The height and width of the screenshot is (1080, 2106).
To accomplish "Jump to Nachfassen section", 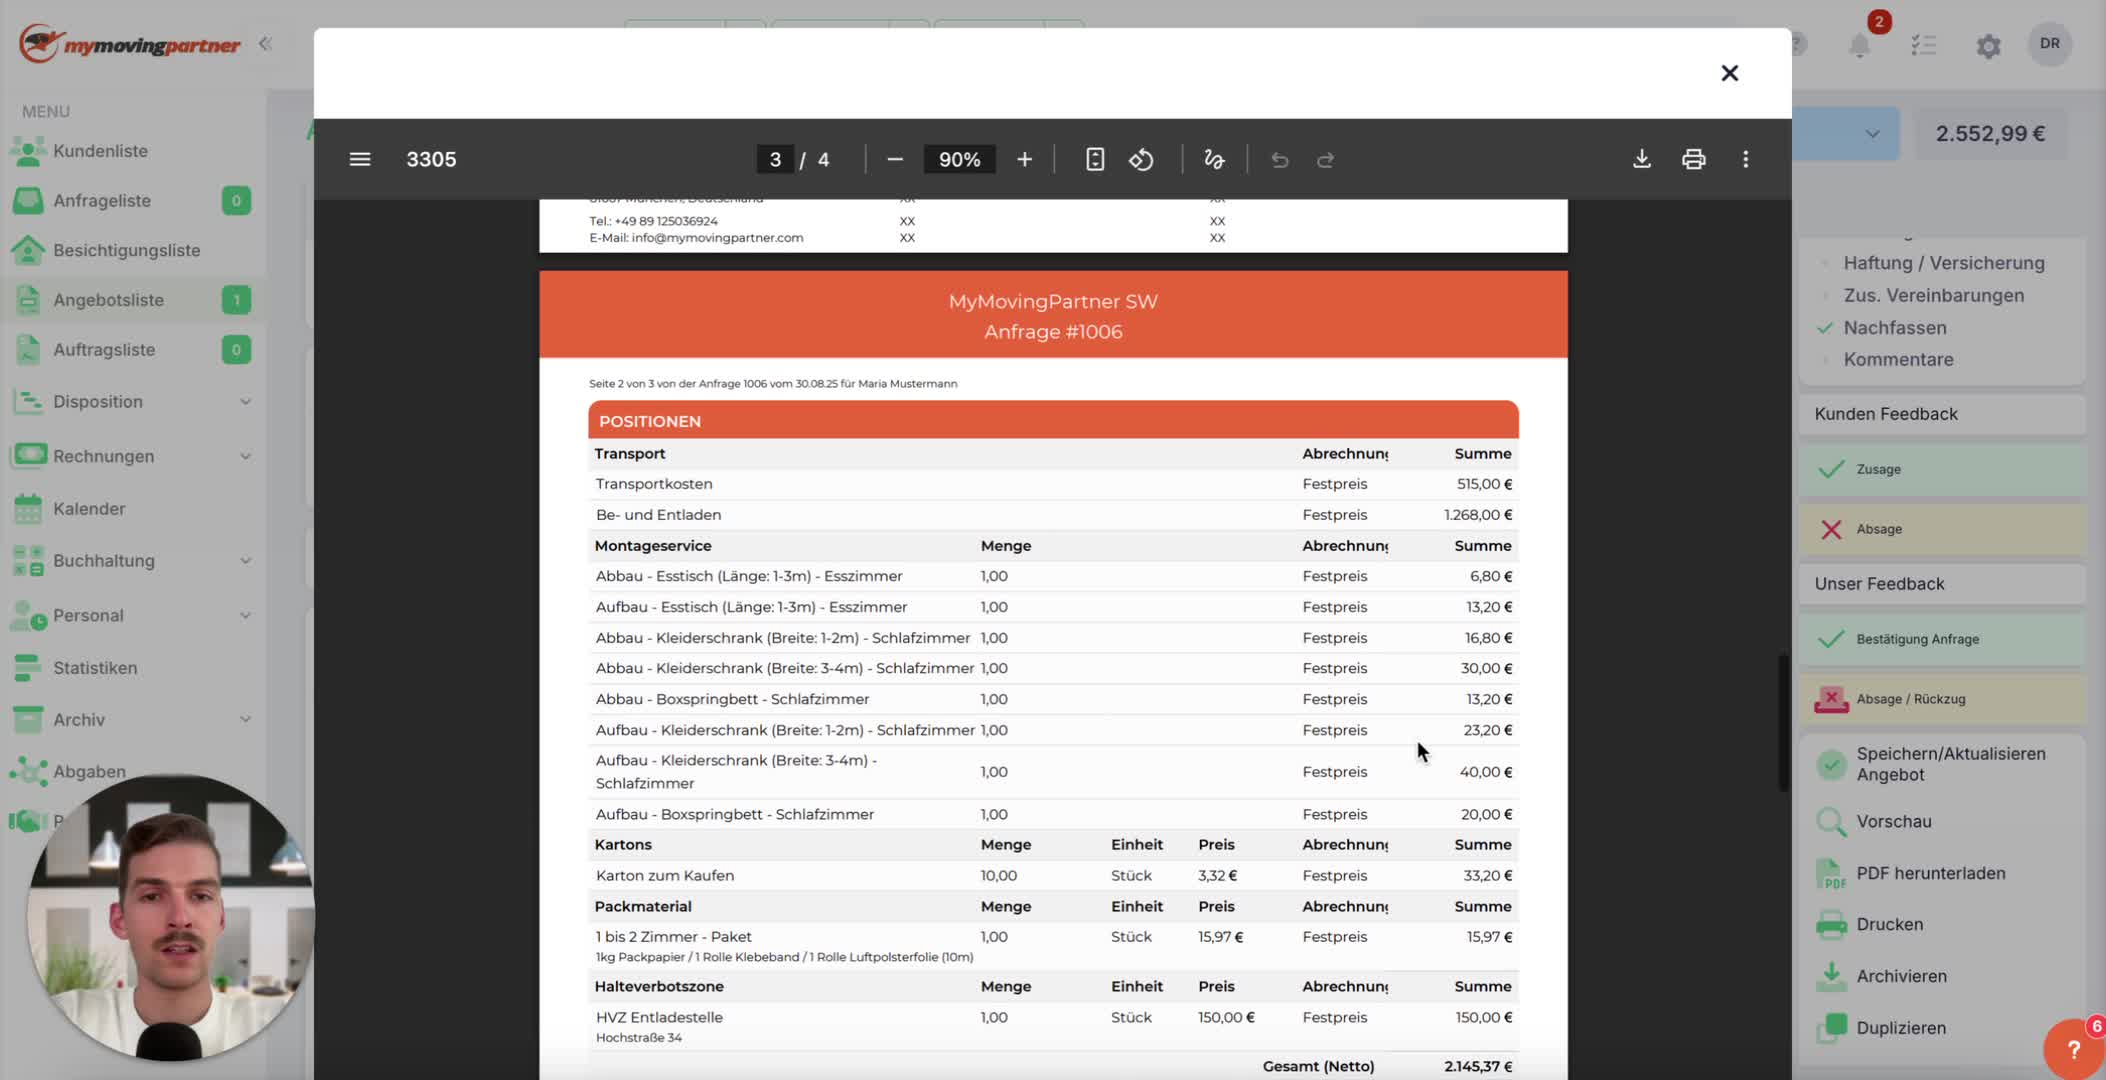I will [x=1894, y=328].
